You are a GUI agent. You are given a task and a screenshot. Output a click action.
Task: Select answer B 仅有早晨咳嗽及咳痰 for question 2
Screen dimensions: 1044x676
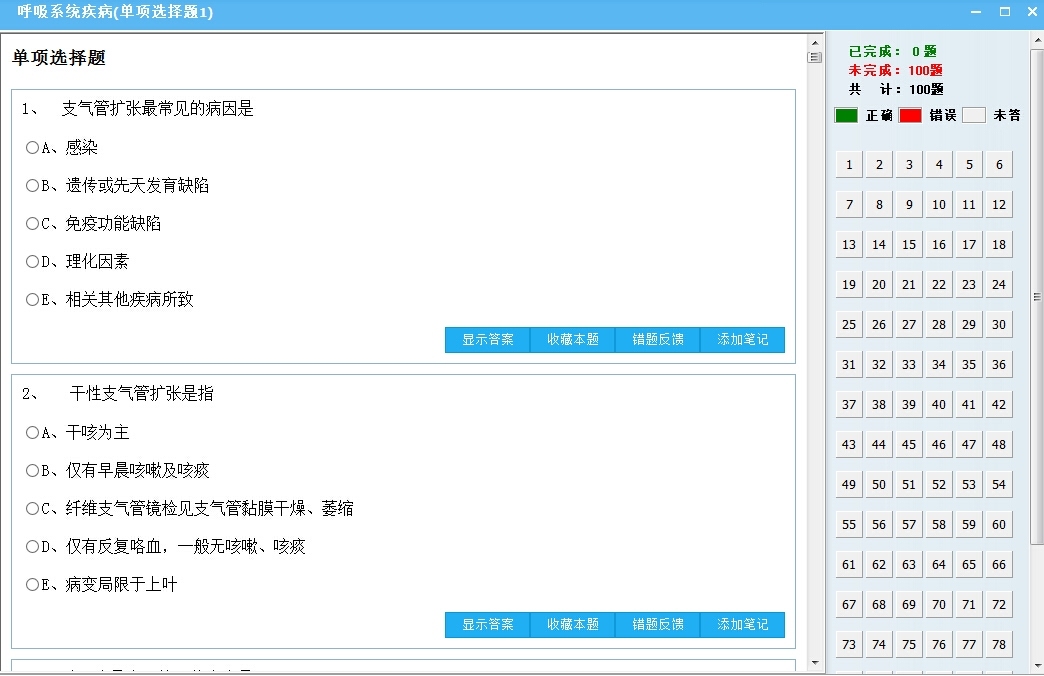[32, 470]
